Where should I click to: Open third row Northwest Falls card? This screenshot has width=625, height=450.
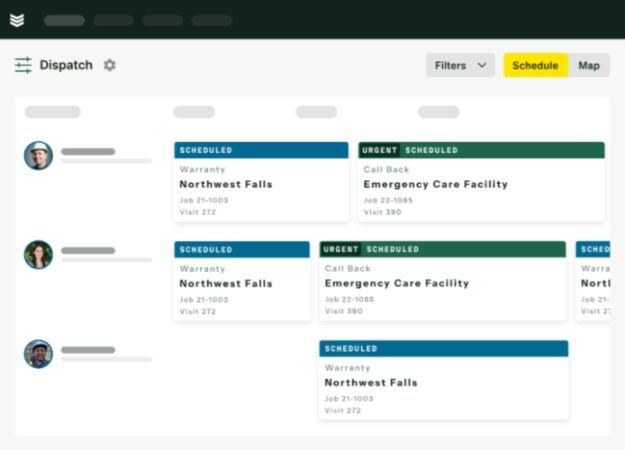pyautogui.click(x=444, y=380)
